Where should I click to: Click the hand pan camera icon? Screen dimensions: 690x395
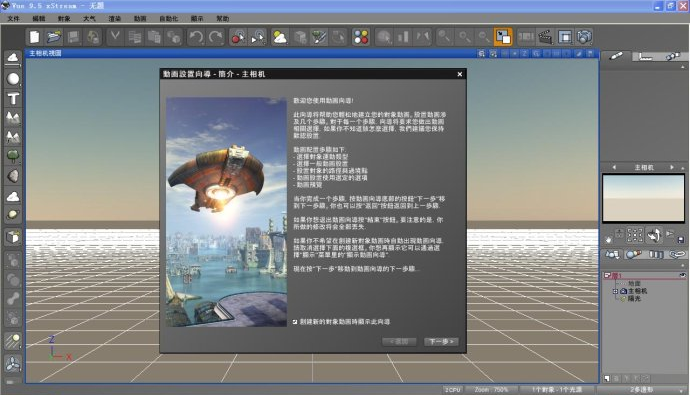click(x=609, y=240)
